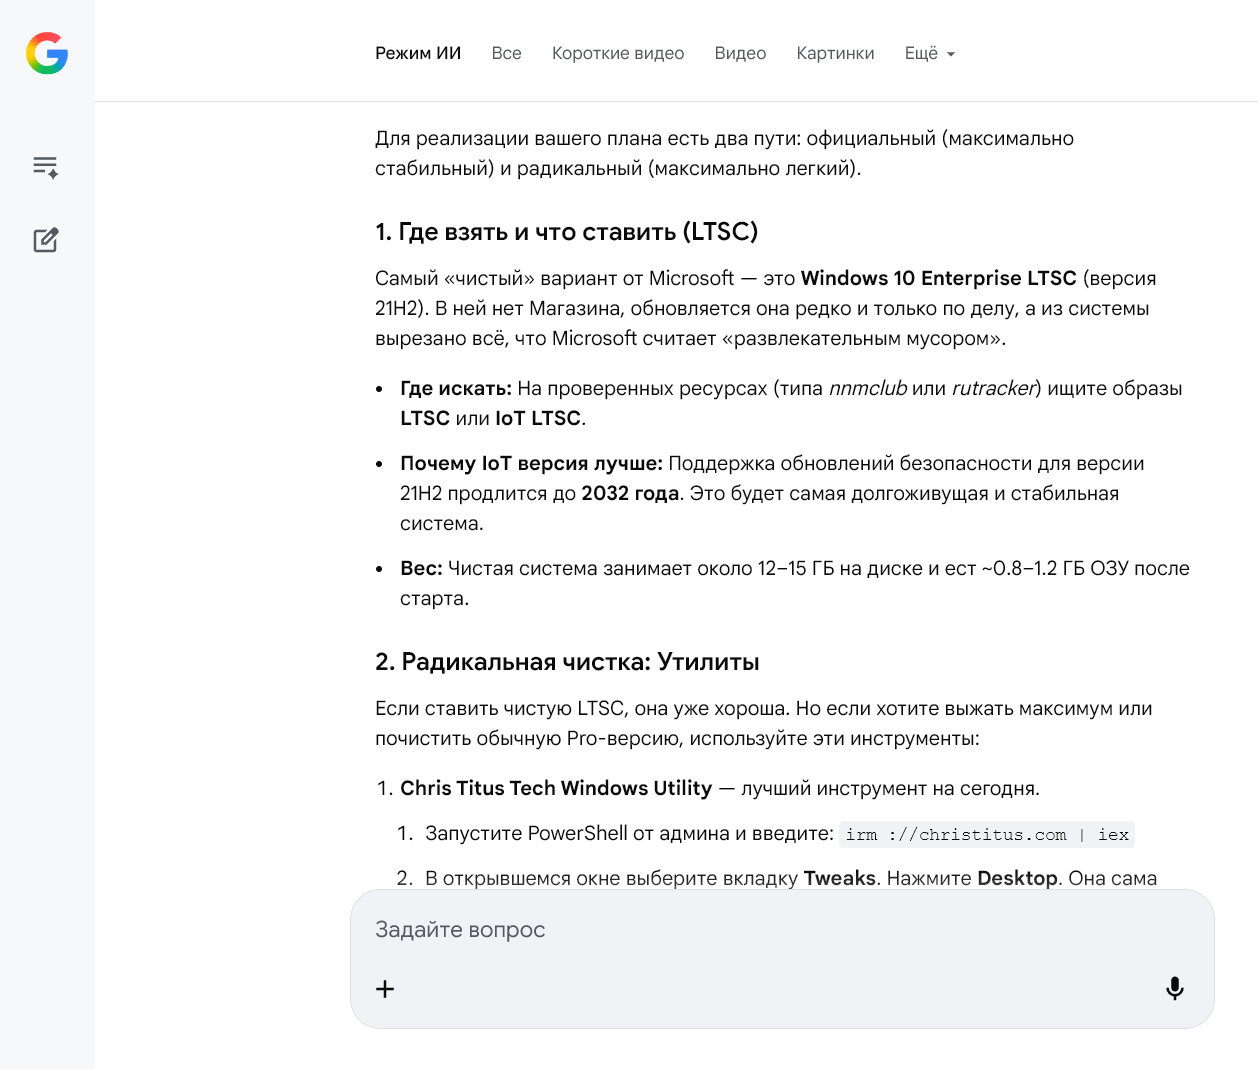Click the bold text 2032 года
Screen dimensions: 1258x1069
630,493
